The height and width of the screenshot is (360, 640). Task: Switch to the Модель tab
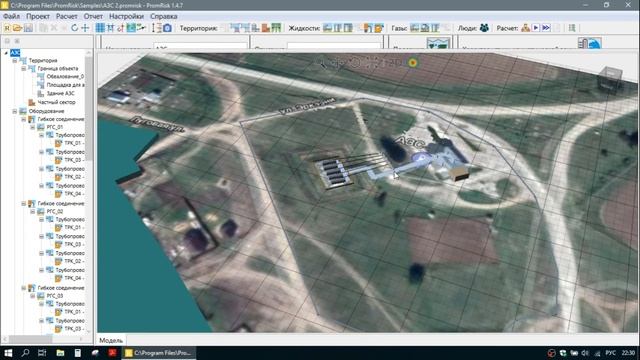click(111, 340)
